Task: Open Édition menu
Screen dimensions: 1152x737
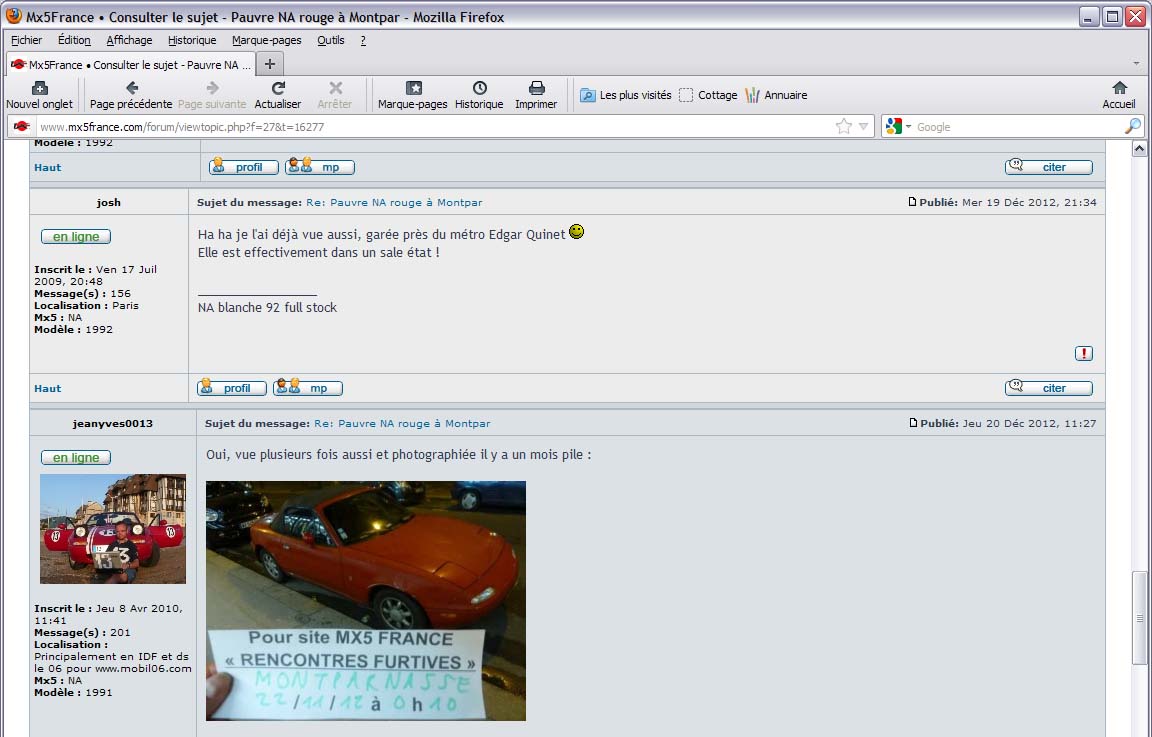Action: [74, 40]
